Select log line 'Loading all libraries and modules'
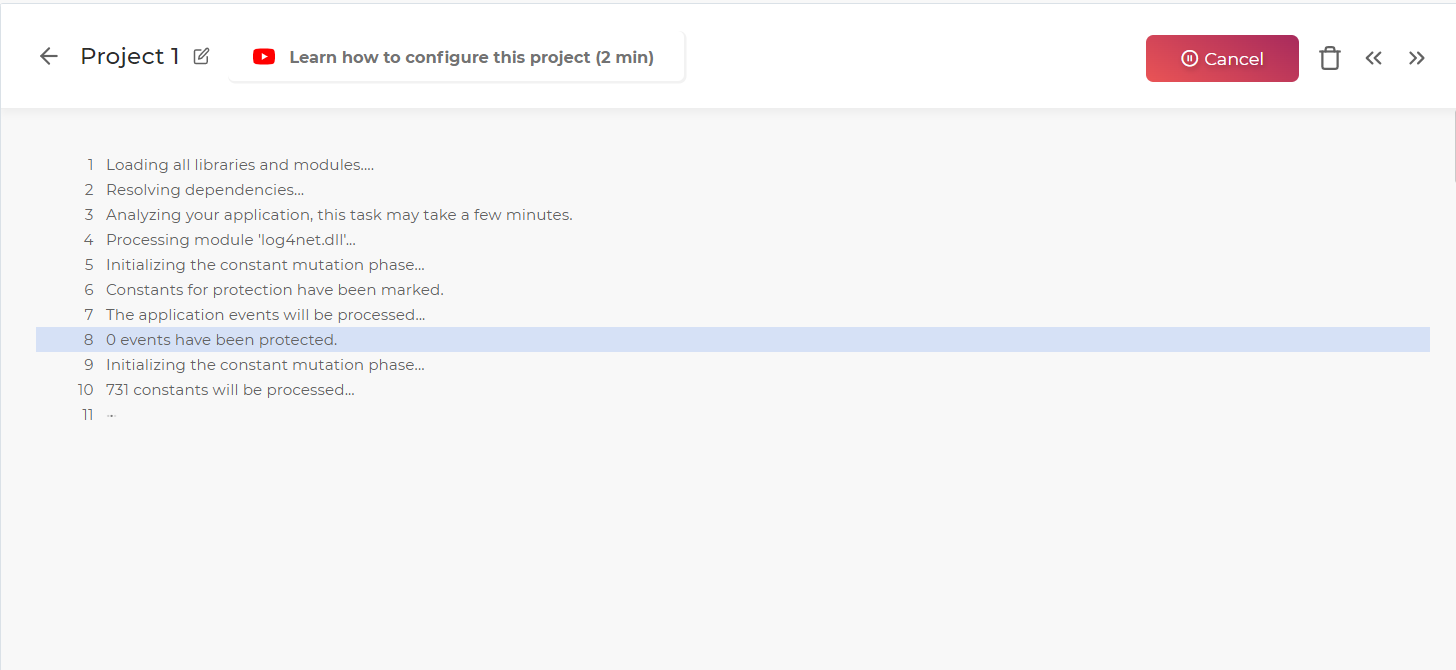 [x=240, y=165]
